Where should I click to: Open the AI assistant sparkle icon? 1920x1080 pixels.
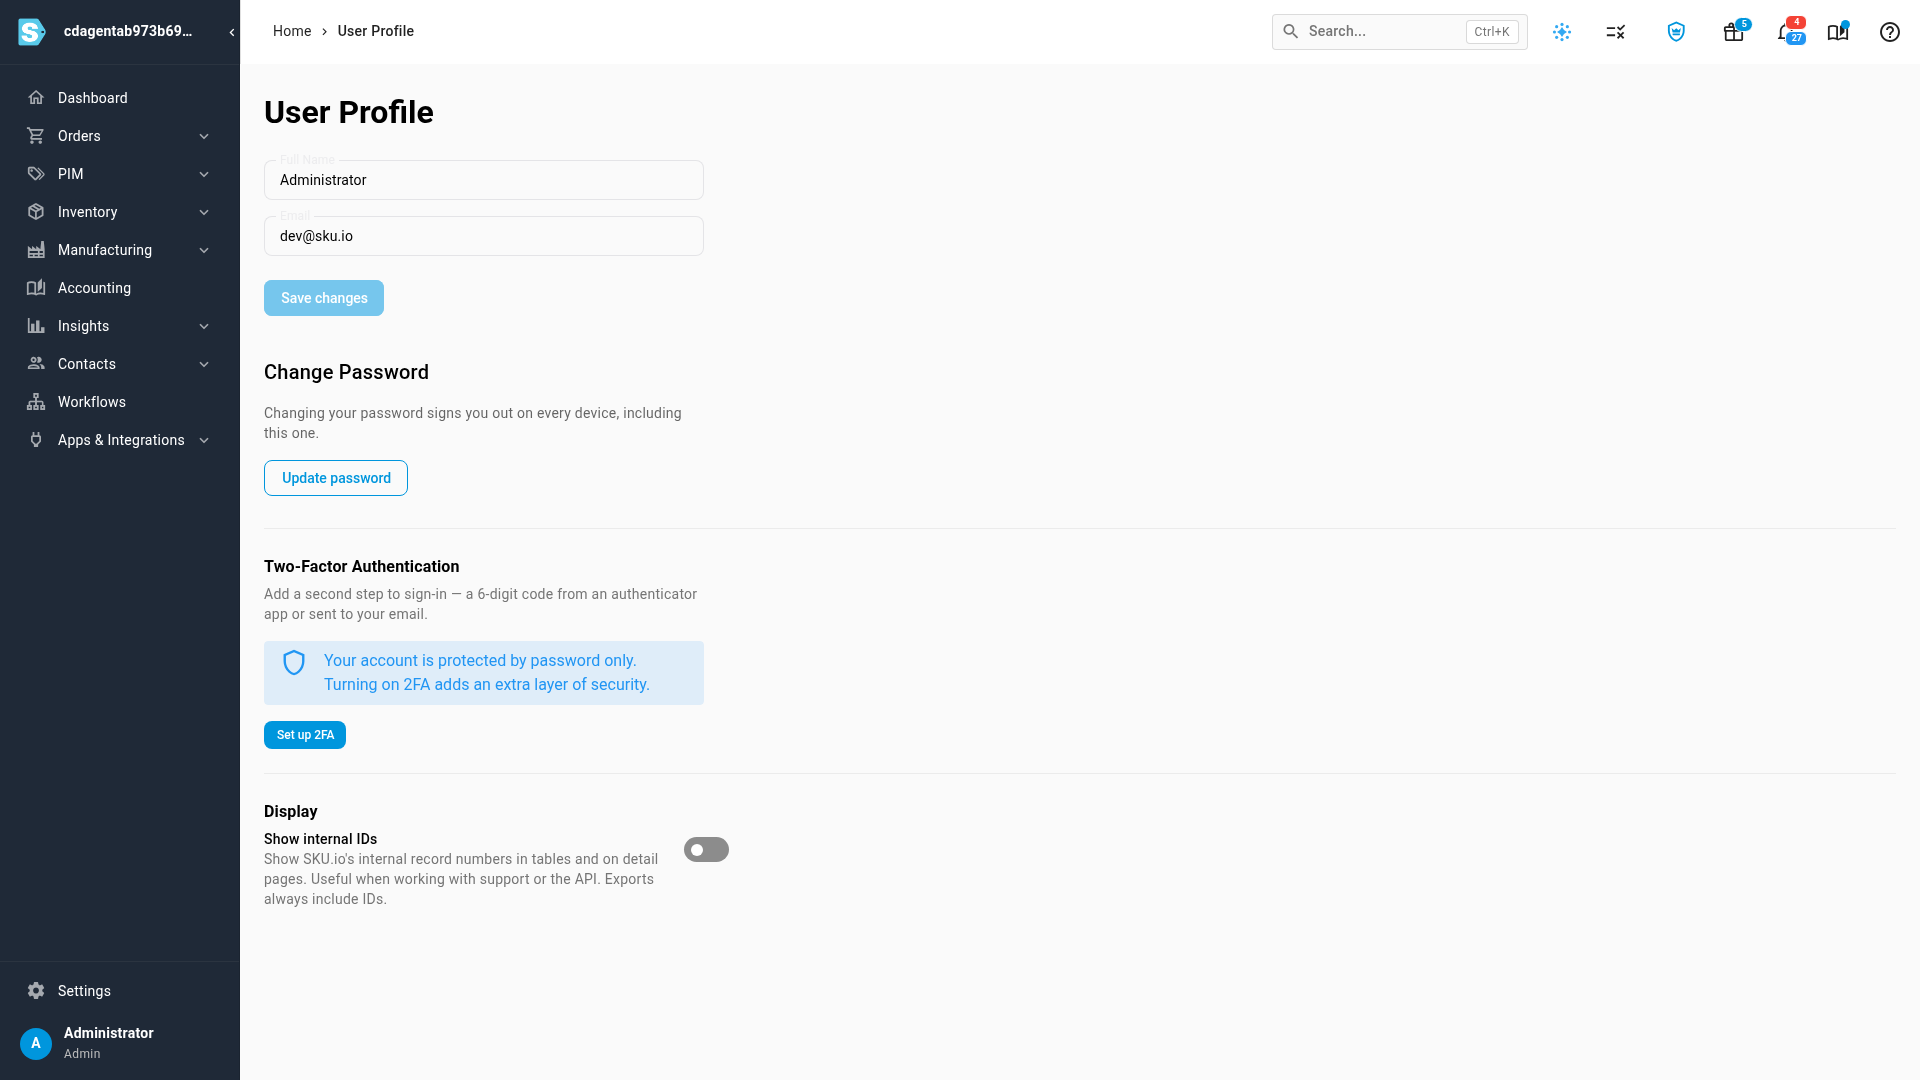coord(1562,32)
